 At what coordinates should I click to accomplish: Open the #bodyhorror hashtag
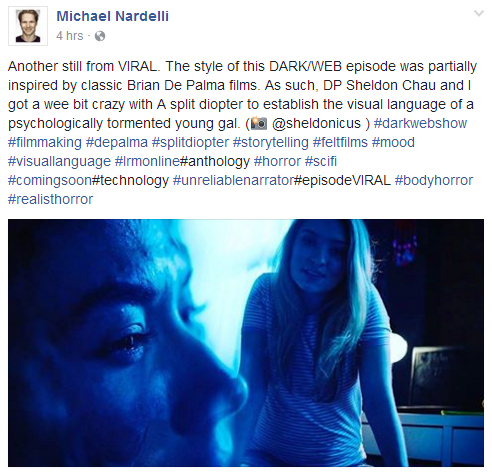pyautogui.click(x=434, y=180)
